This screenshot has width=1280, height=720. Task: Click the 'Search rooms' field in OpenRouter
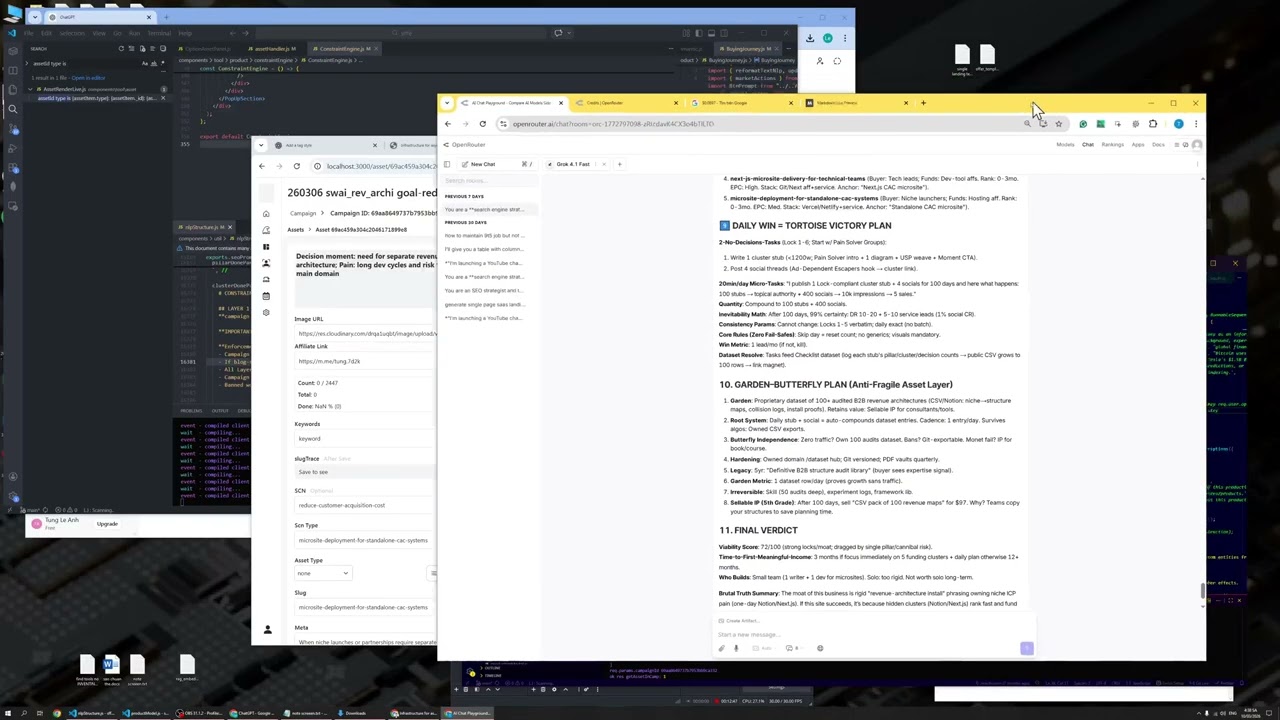[x=489, y=181]
